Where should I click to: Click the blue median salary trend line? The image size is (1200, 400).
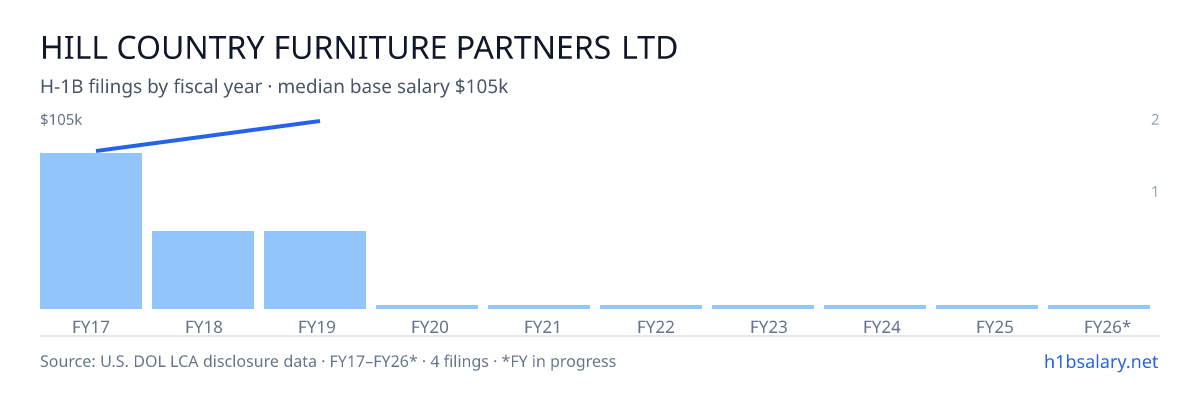(x=208, y=136)
